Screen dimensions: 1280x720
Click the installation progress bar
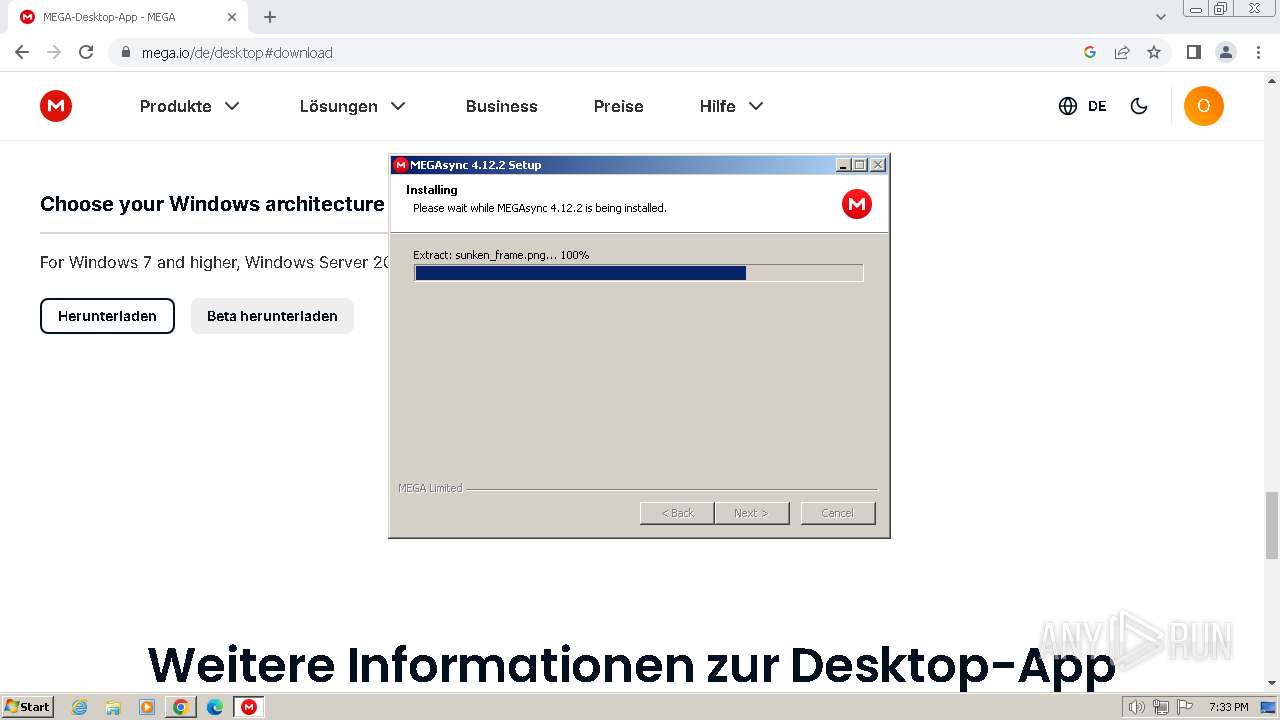(638, 273)
